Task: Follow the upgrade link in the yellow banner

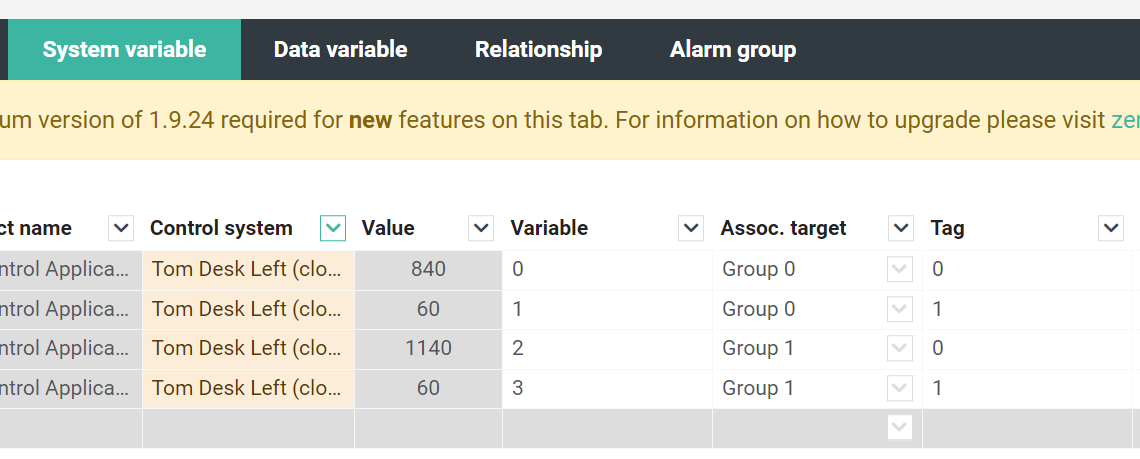Action: (1125, 120)
